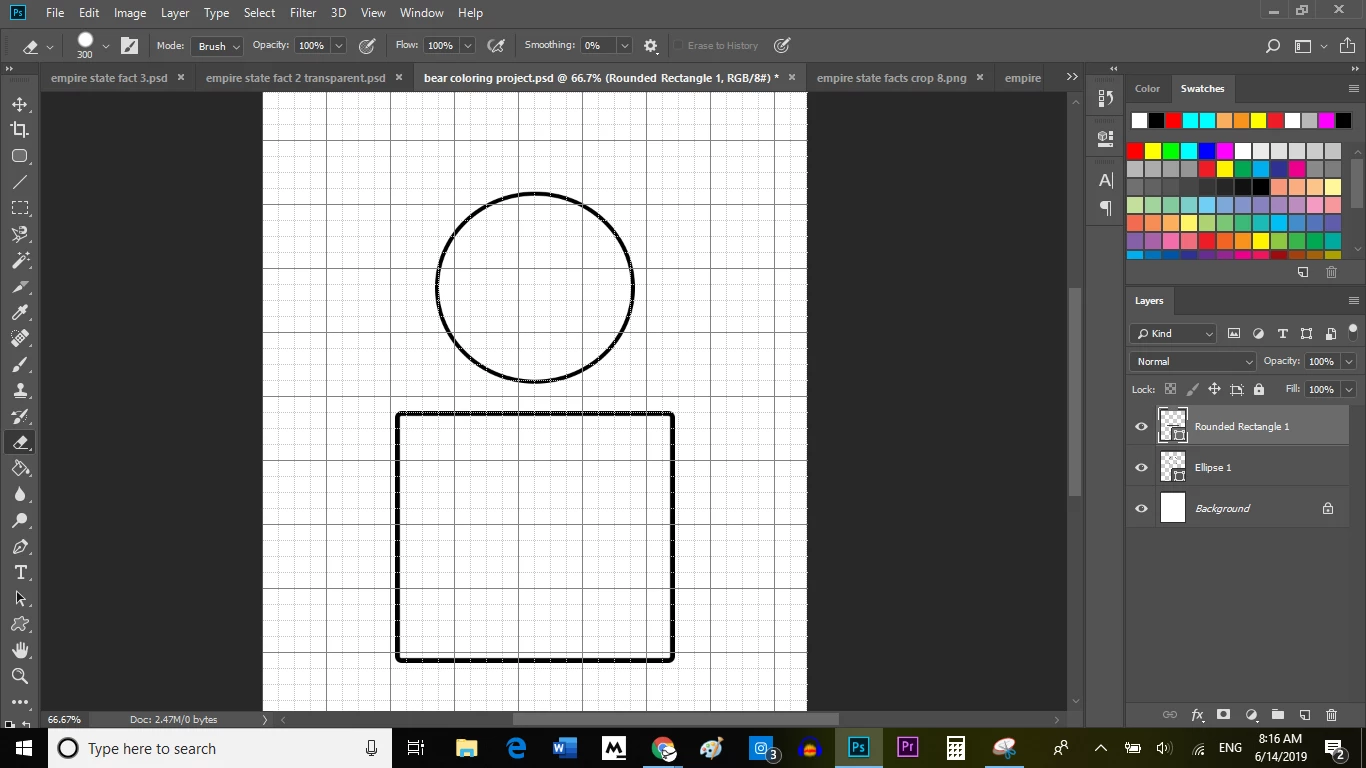Switch to the Color panel tab

pos(1147,89)
